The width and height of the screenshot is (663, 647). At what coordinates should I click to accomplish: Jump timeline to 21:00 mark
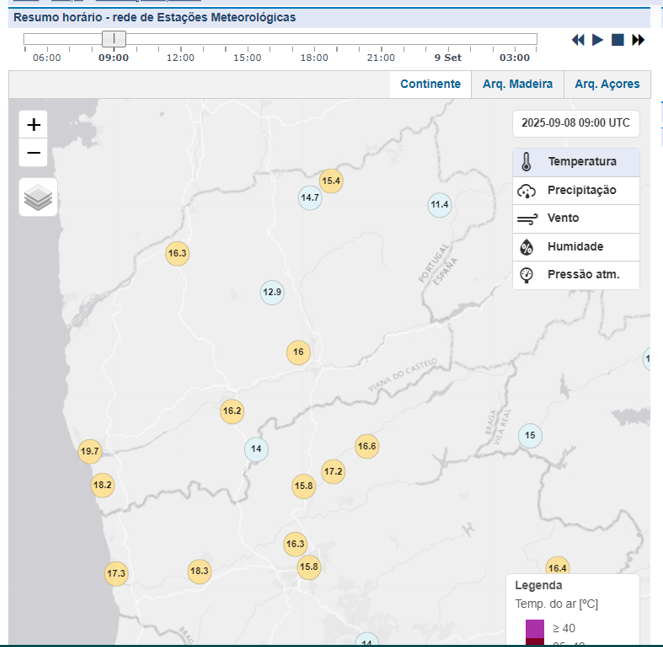[x=381, y=58]
